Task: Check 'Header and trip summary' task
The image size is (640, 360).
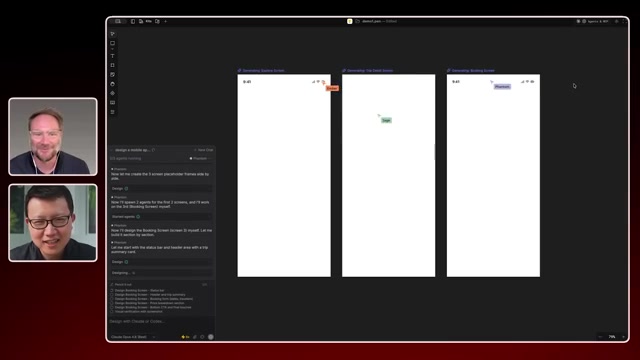Action: [x=112, y=295]
